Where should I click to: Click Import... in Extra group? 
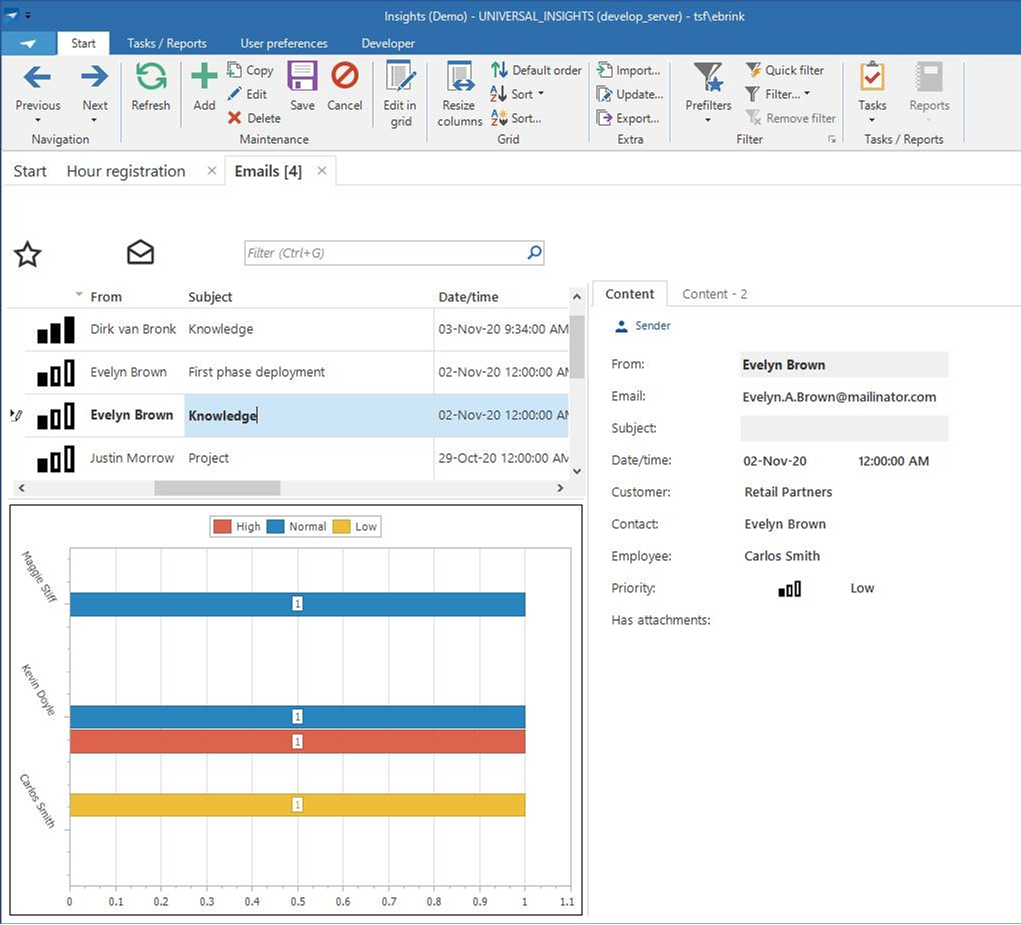(x=629, y=70)
